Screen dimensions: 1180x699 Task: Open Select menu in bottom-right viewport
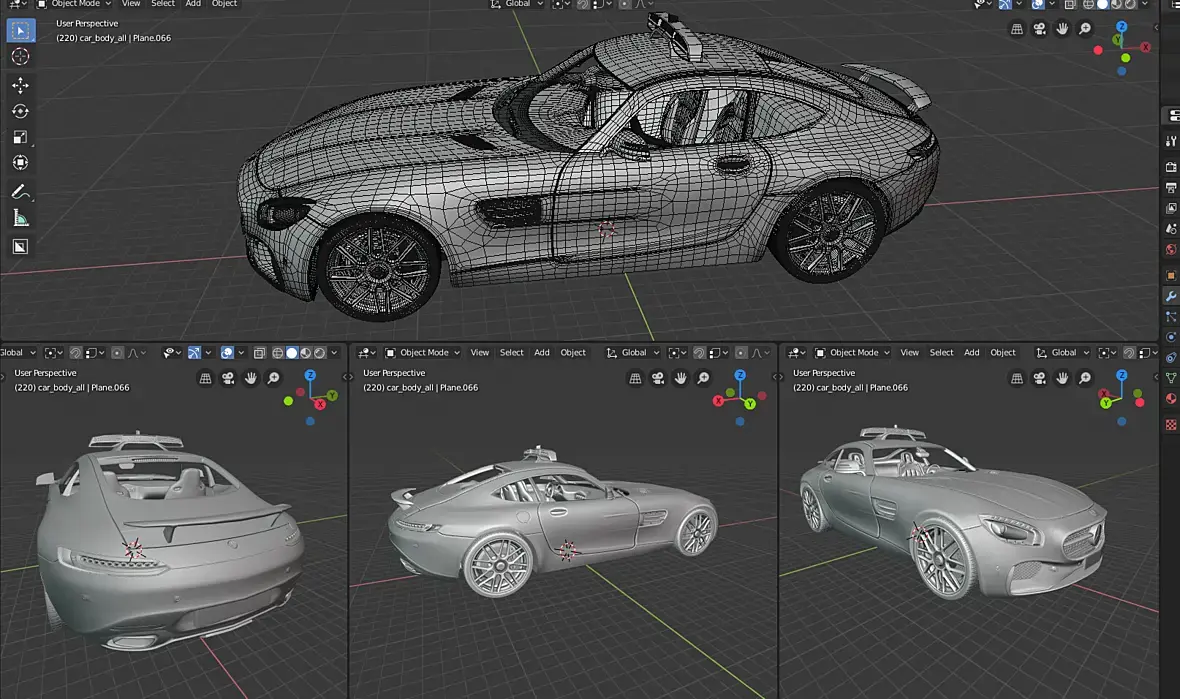click(x=941, y=352)
